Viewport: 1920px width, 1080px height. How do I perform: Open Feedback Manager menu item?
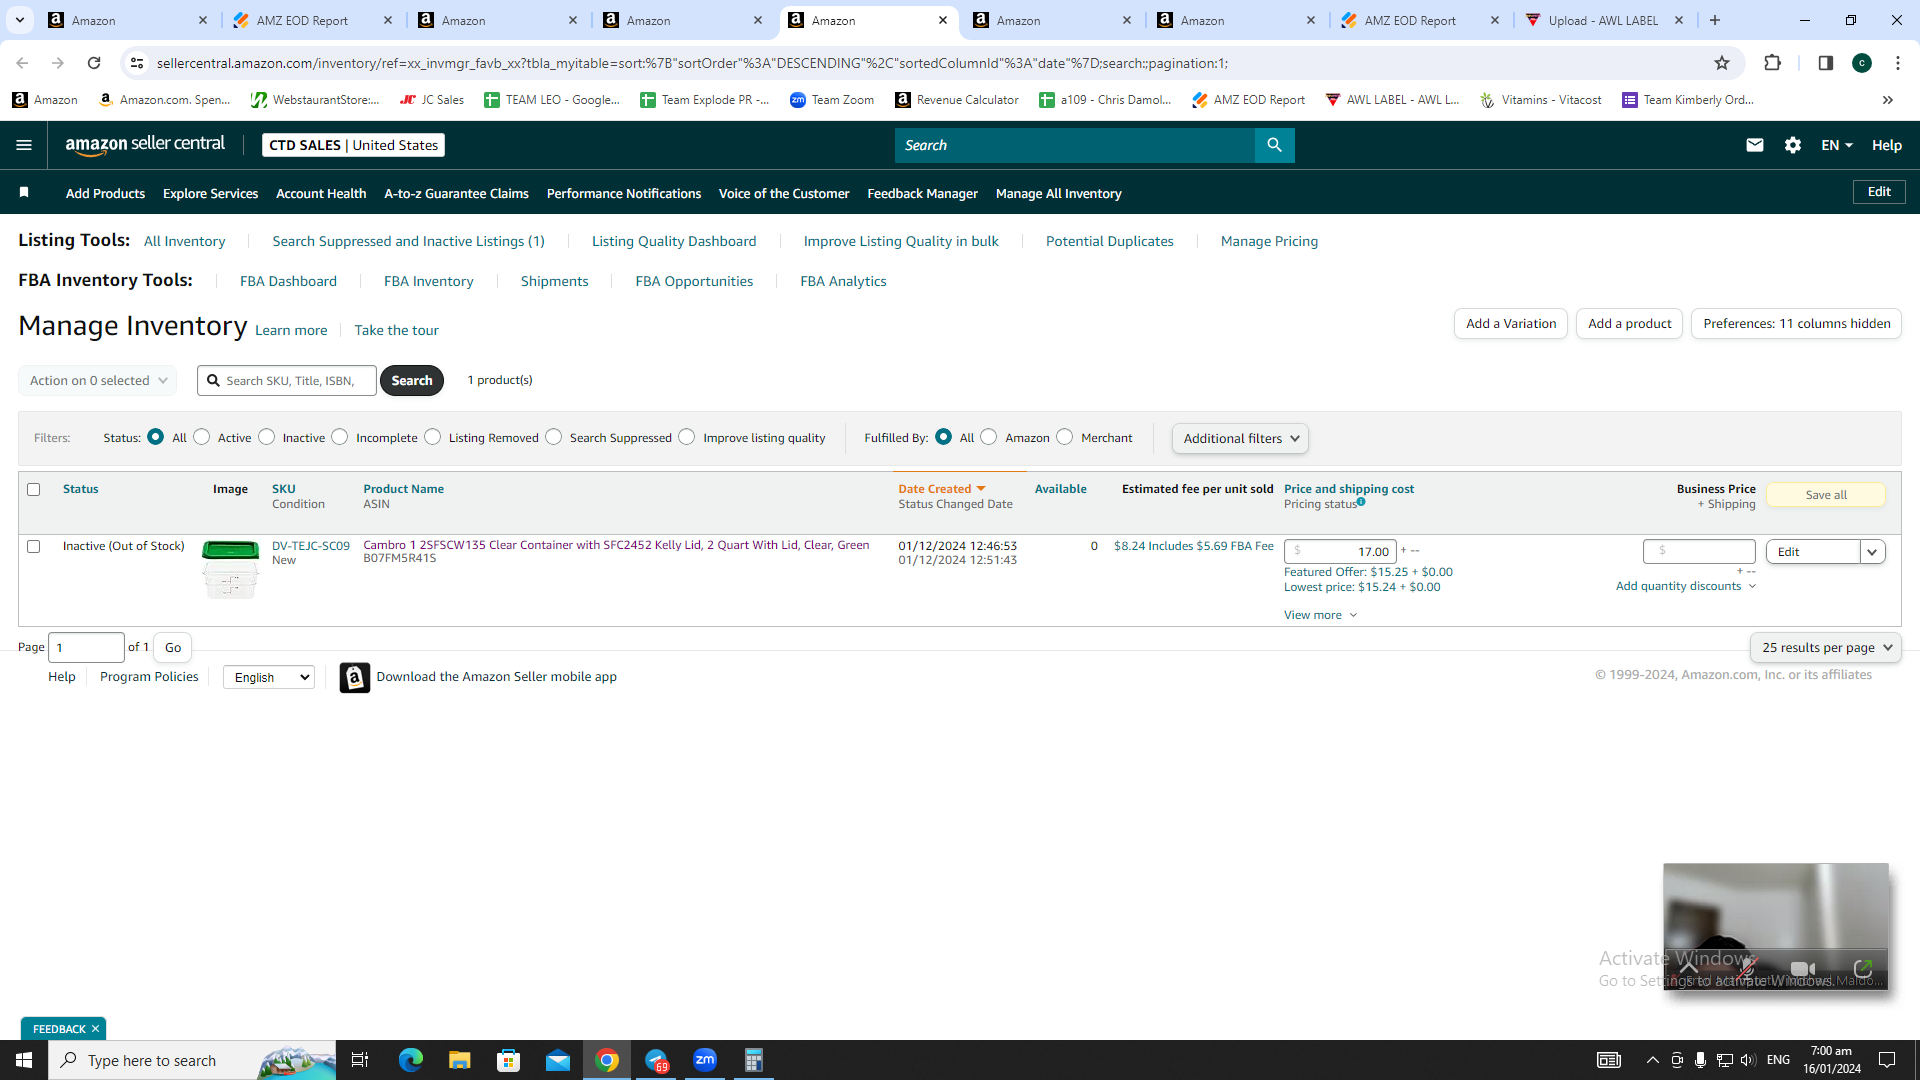pyautogui.click(x=922, y=193)
